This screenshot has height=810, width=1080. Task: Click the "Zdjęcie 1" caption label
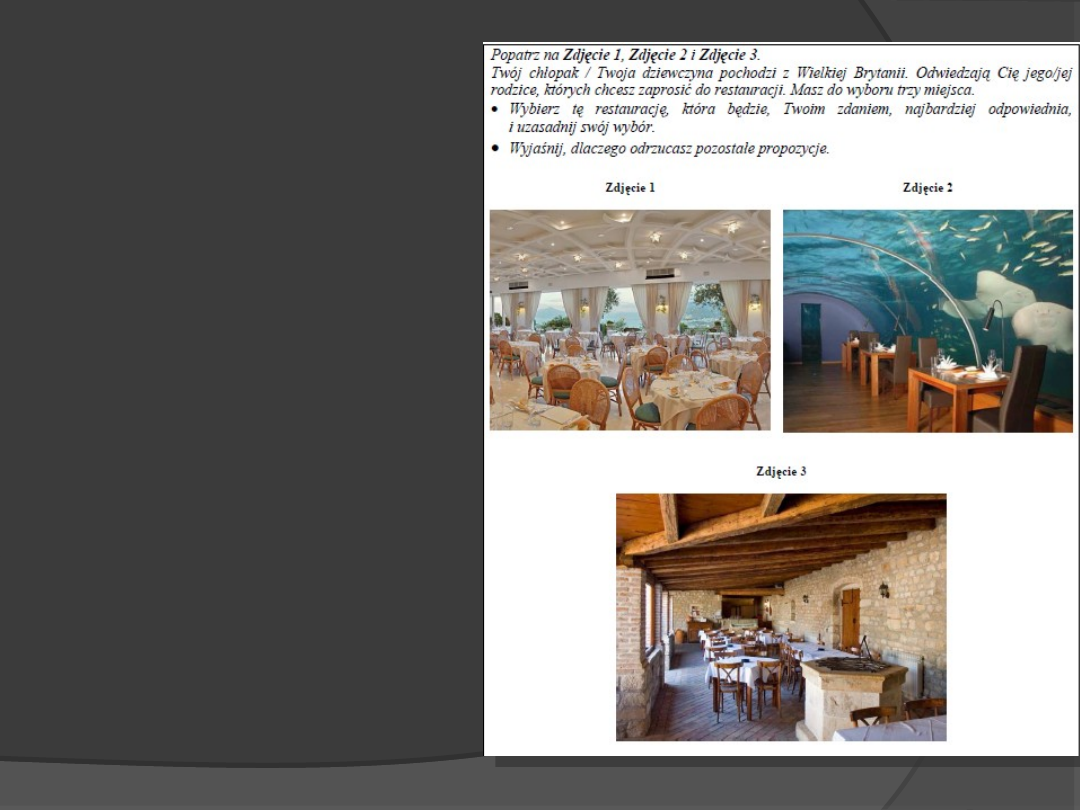[x=630, y=188]
